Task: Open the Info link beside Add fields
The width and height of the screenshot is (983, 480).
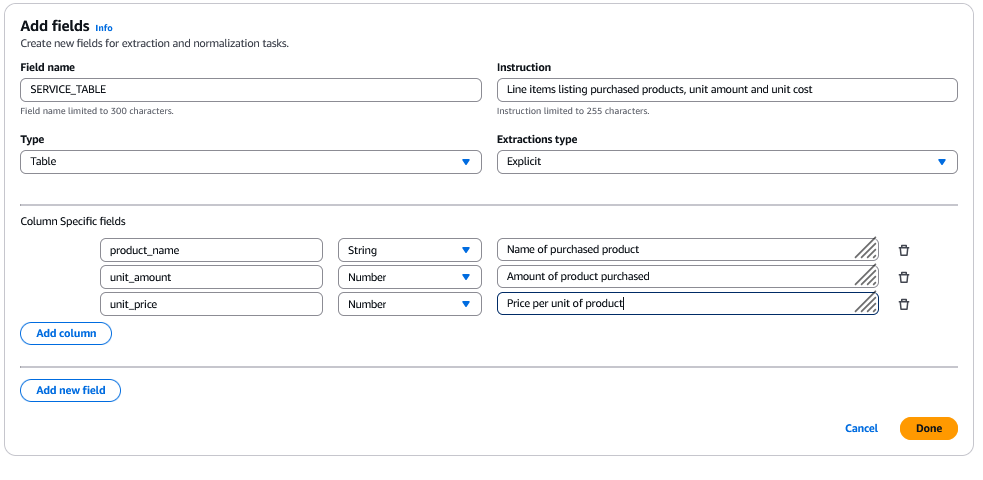Action: pos(104,28)
